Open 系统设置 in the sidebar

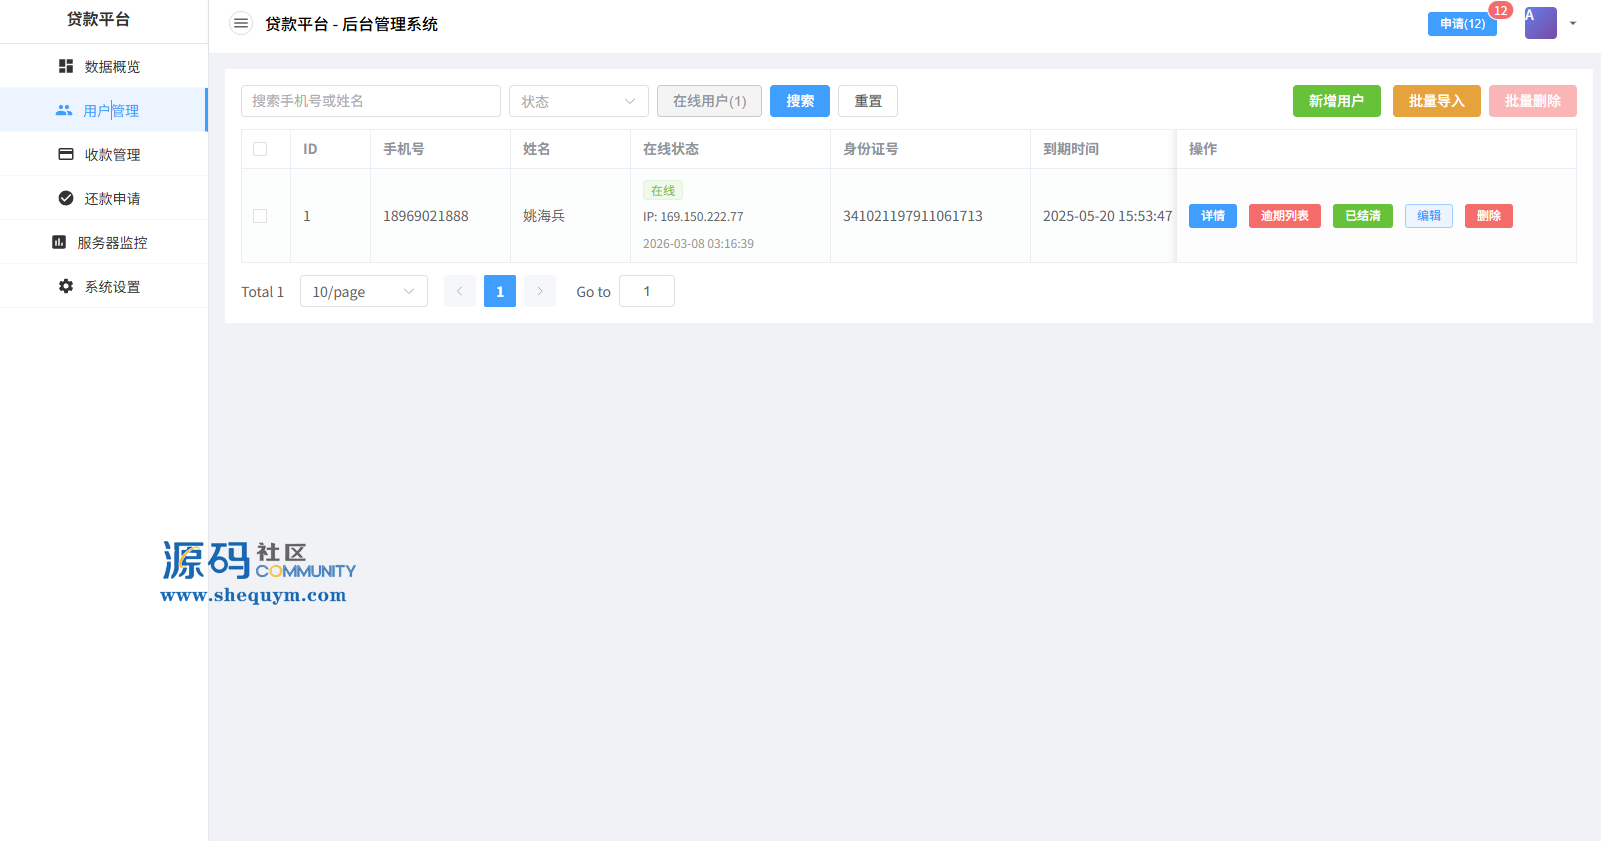pos(112,287)
